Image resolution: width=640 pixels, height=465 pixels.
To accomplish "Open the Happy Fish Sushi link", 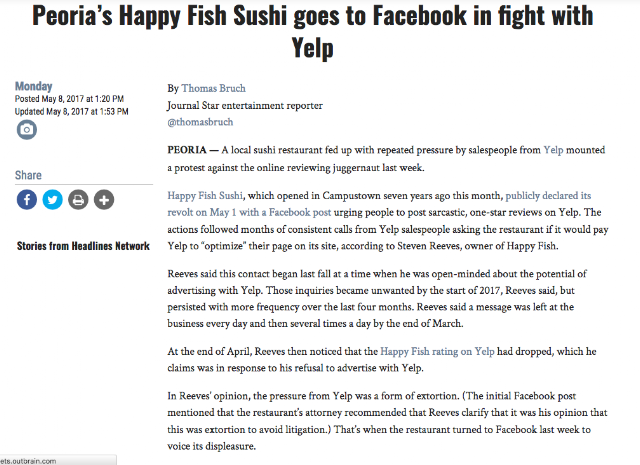I will [205, 196].
